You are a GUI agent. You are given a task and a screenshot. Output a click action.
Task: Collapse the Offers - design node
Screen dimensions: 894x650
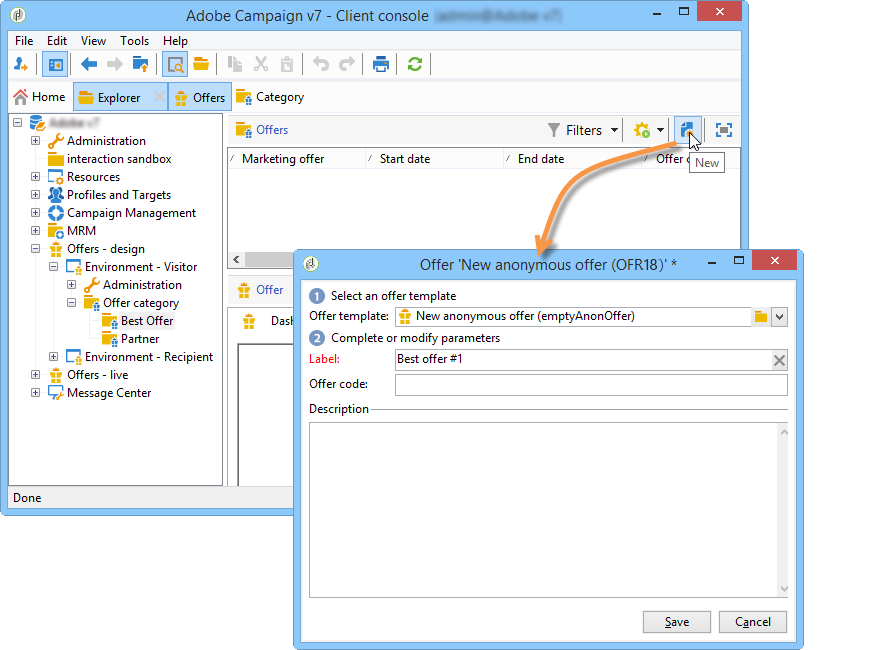pyautogui.click(x=35, y=249)
